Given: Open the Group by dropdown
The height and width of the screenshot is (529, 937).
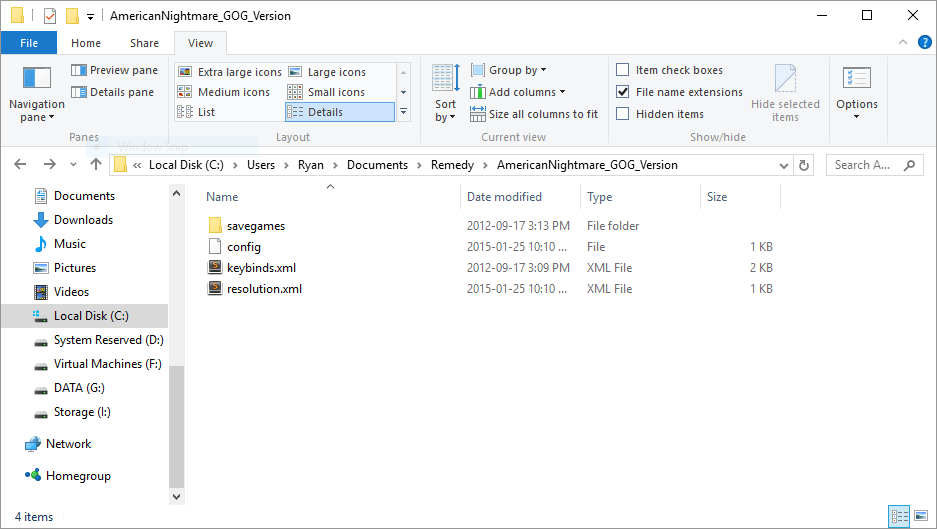Looking at the screenshot, I should [509, 70].
